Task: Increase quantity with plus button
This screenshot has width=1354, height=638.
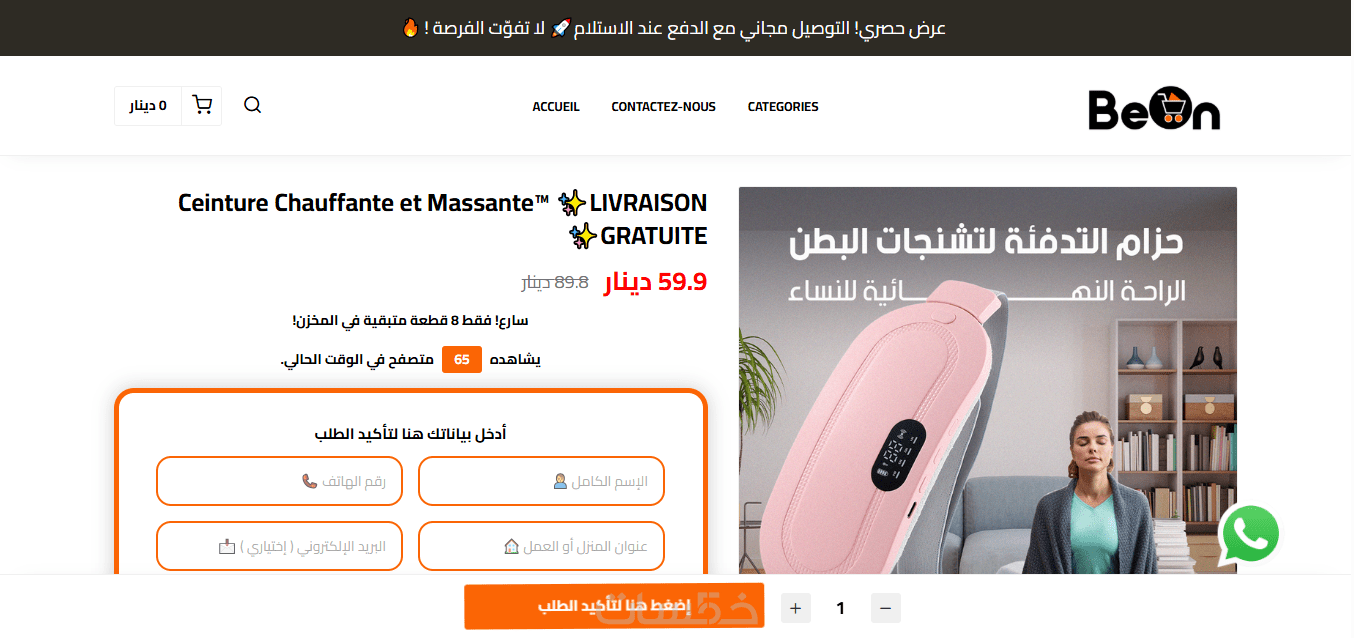Action: pos(795,608)
